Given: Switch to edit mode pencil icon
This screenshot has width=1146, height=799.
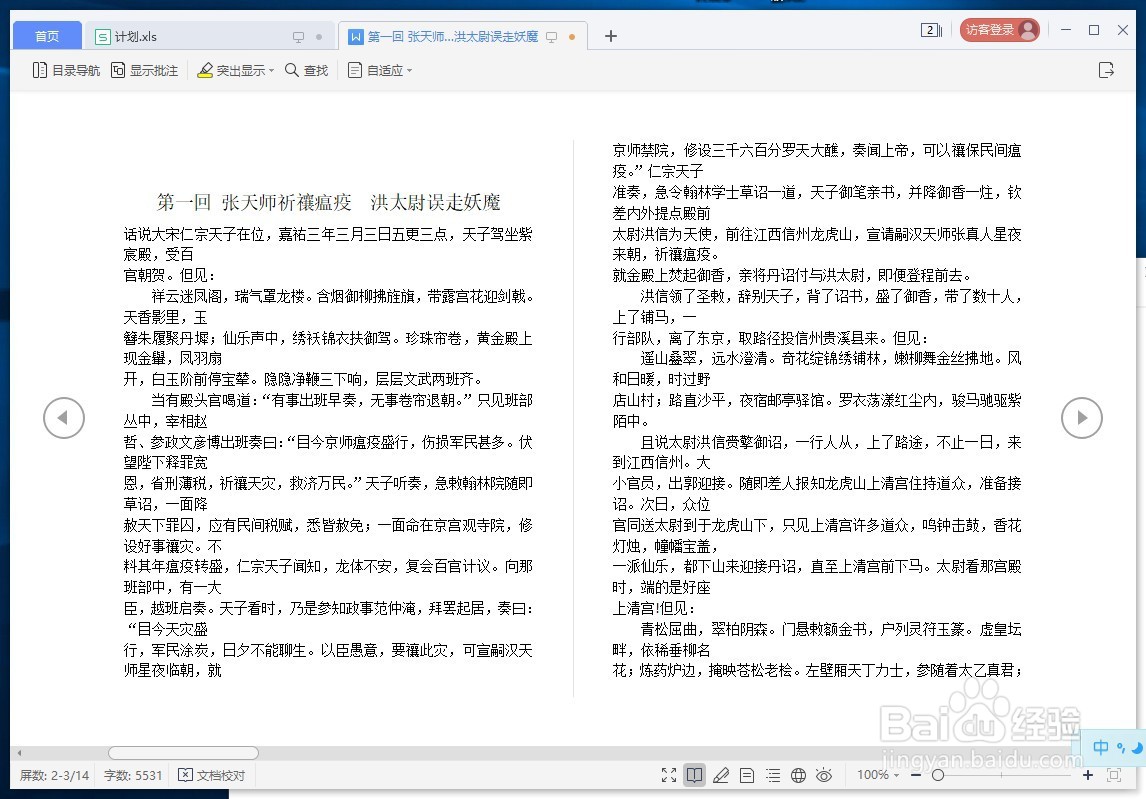Looking at the screenshot, I should tap(721, 776).
